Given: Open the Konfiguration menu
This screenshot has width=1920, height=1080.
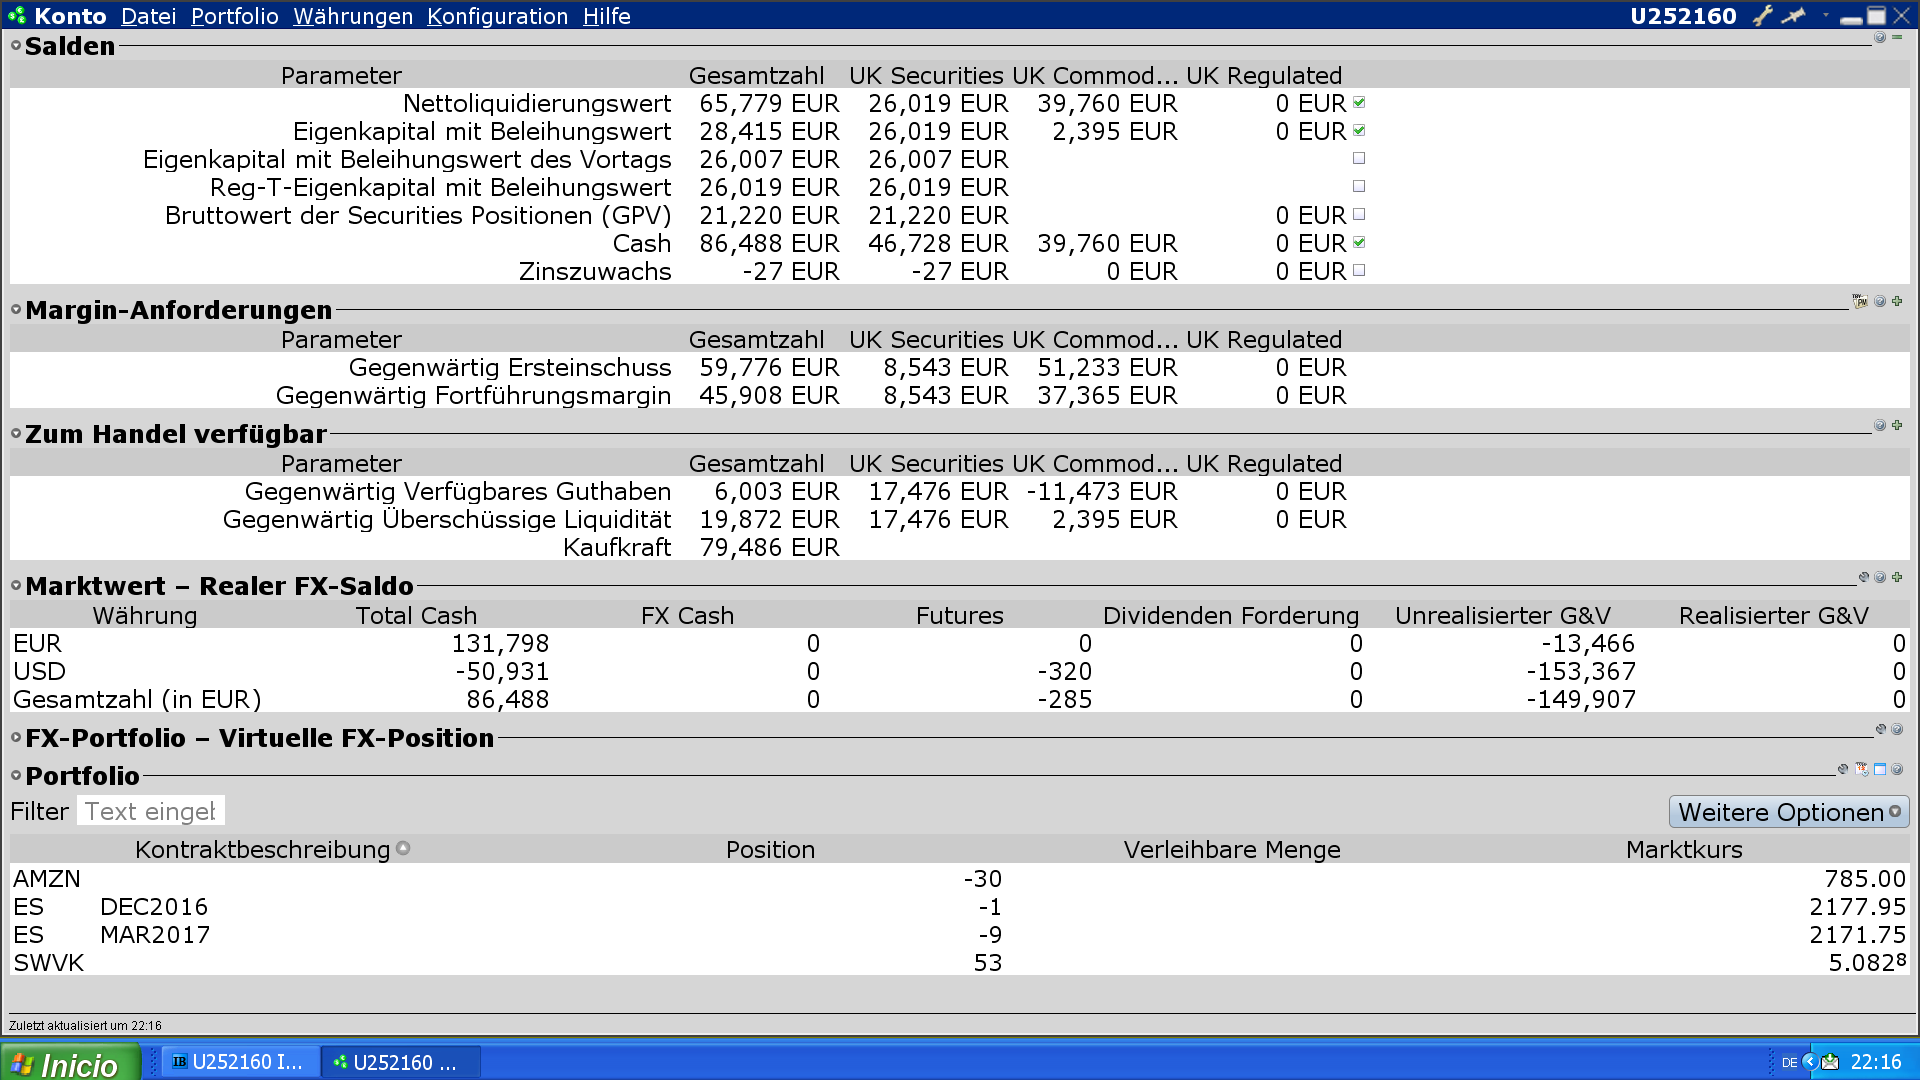Looking at the screenshot, I should 497,16.
